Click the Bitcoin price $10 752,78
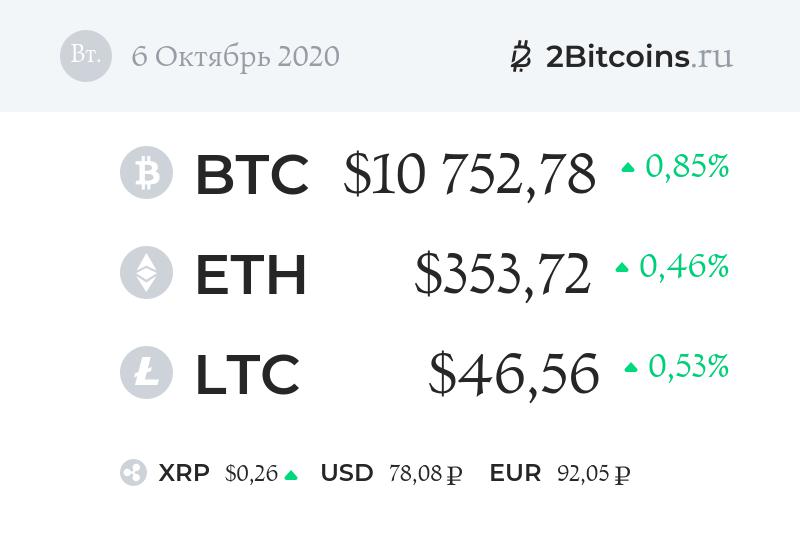The height and width of the screenshot is (540, 800). click(x=469, y=174)
